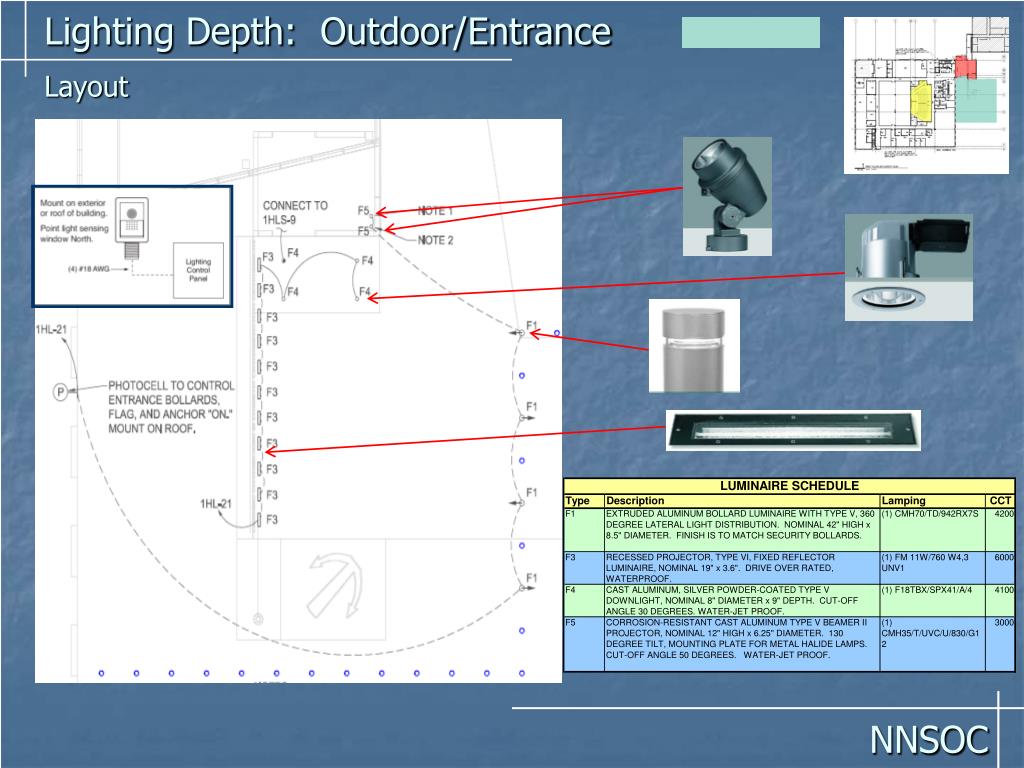Click the bollard luminaire photo
Screen dimensions: 1024x768
pyautogui.click(x=694, y=345)
